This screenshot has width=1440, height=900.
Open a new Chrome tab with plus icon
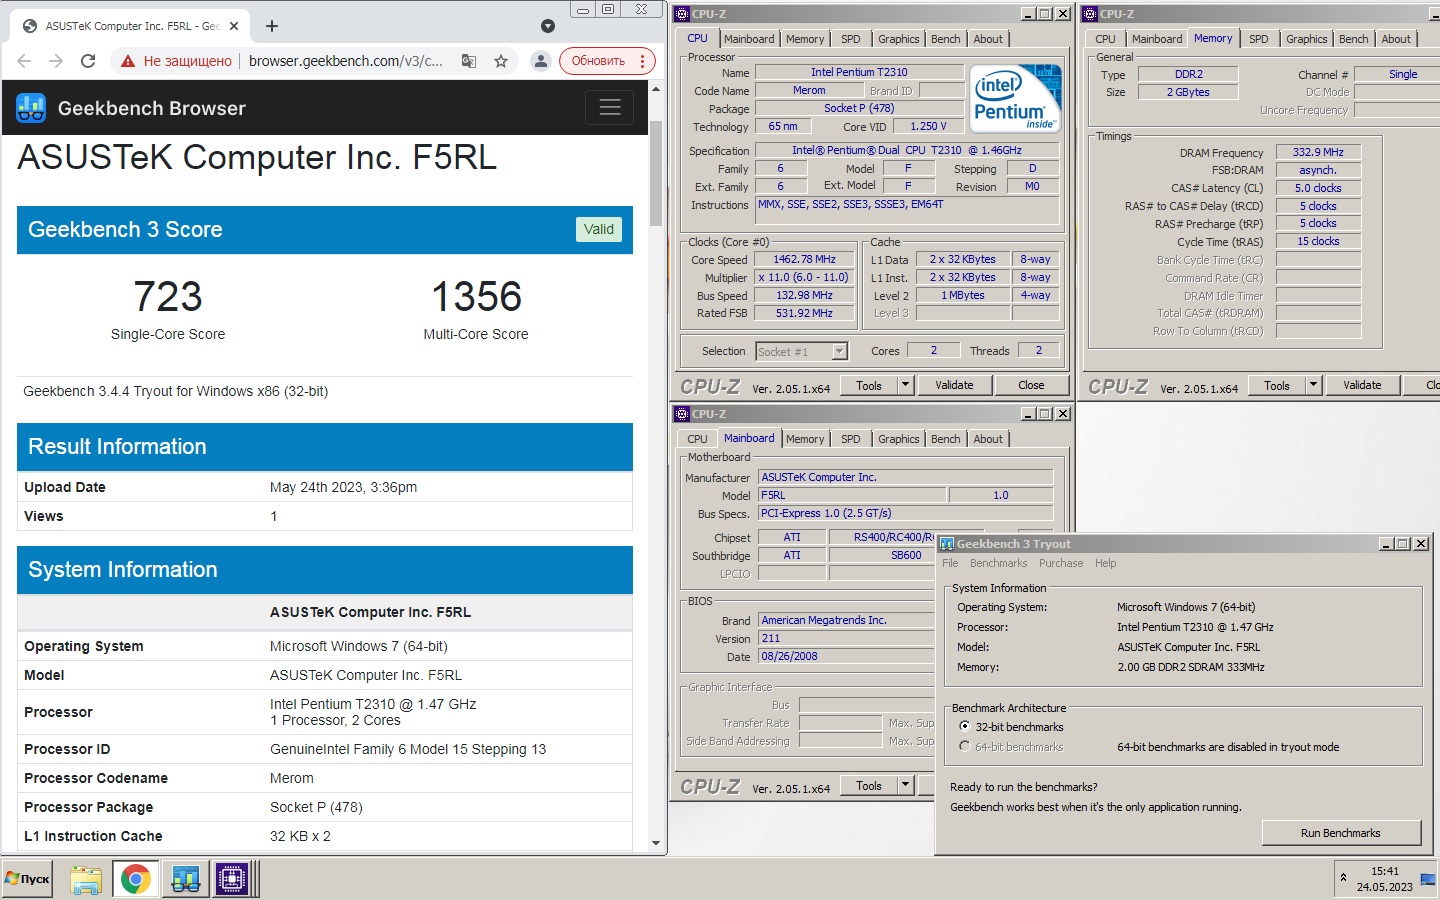point(272,26)
